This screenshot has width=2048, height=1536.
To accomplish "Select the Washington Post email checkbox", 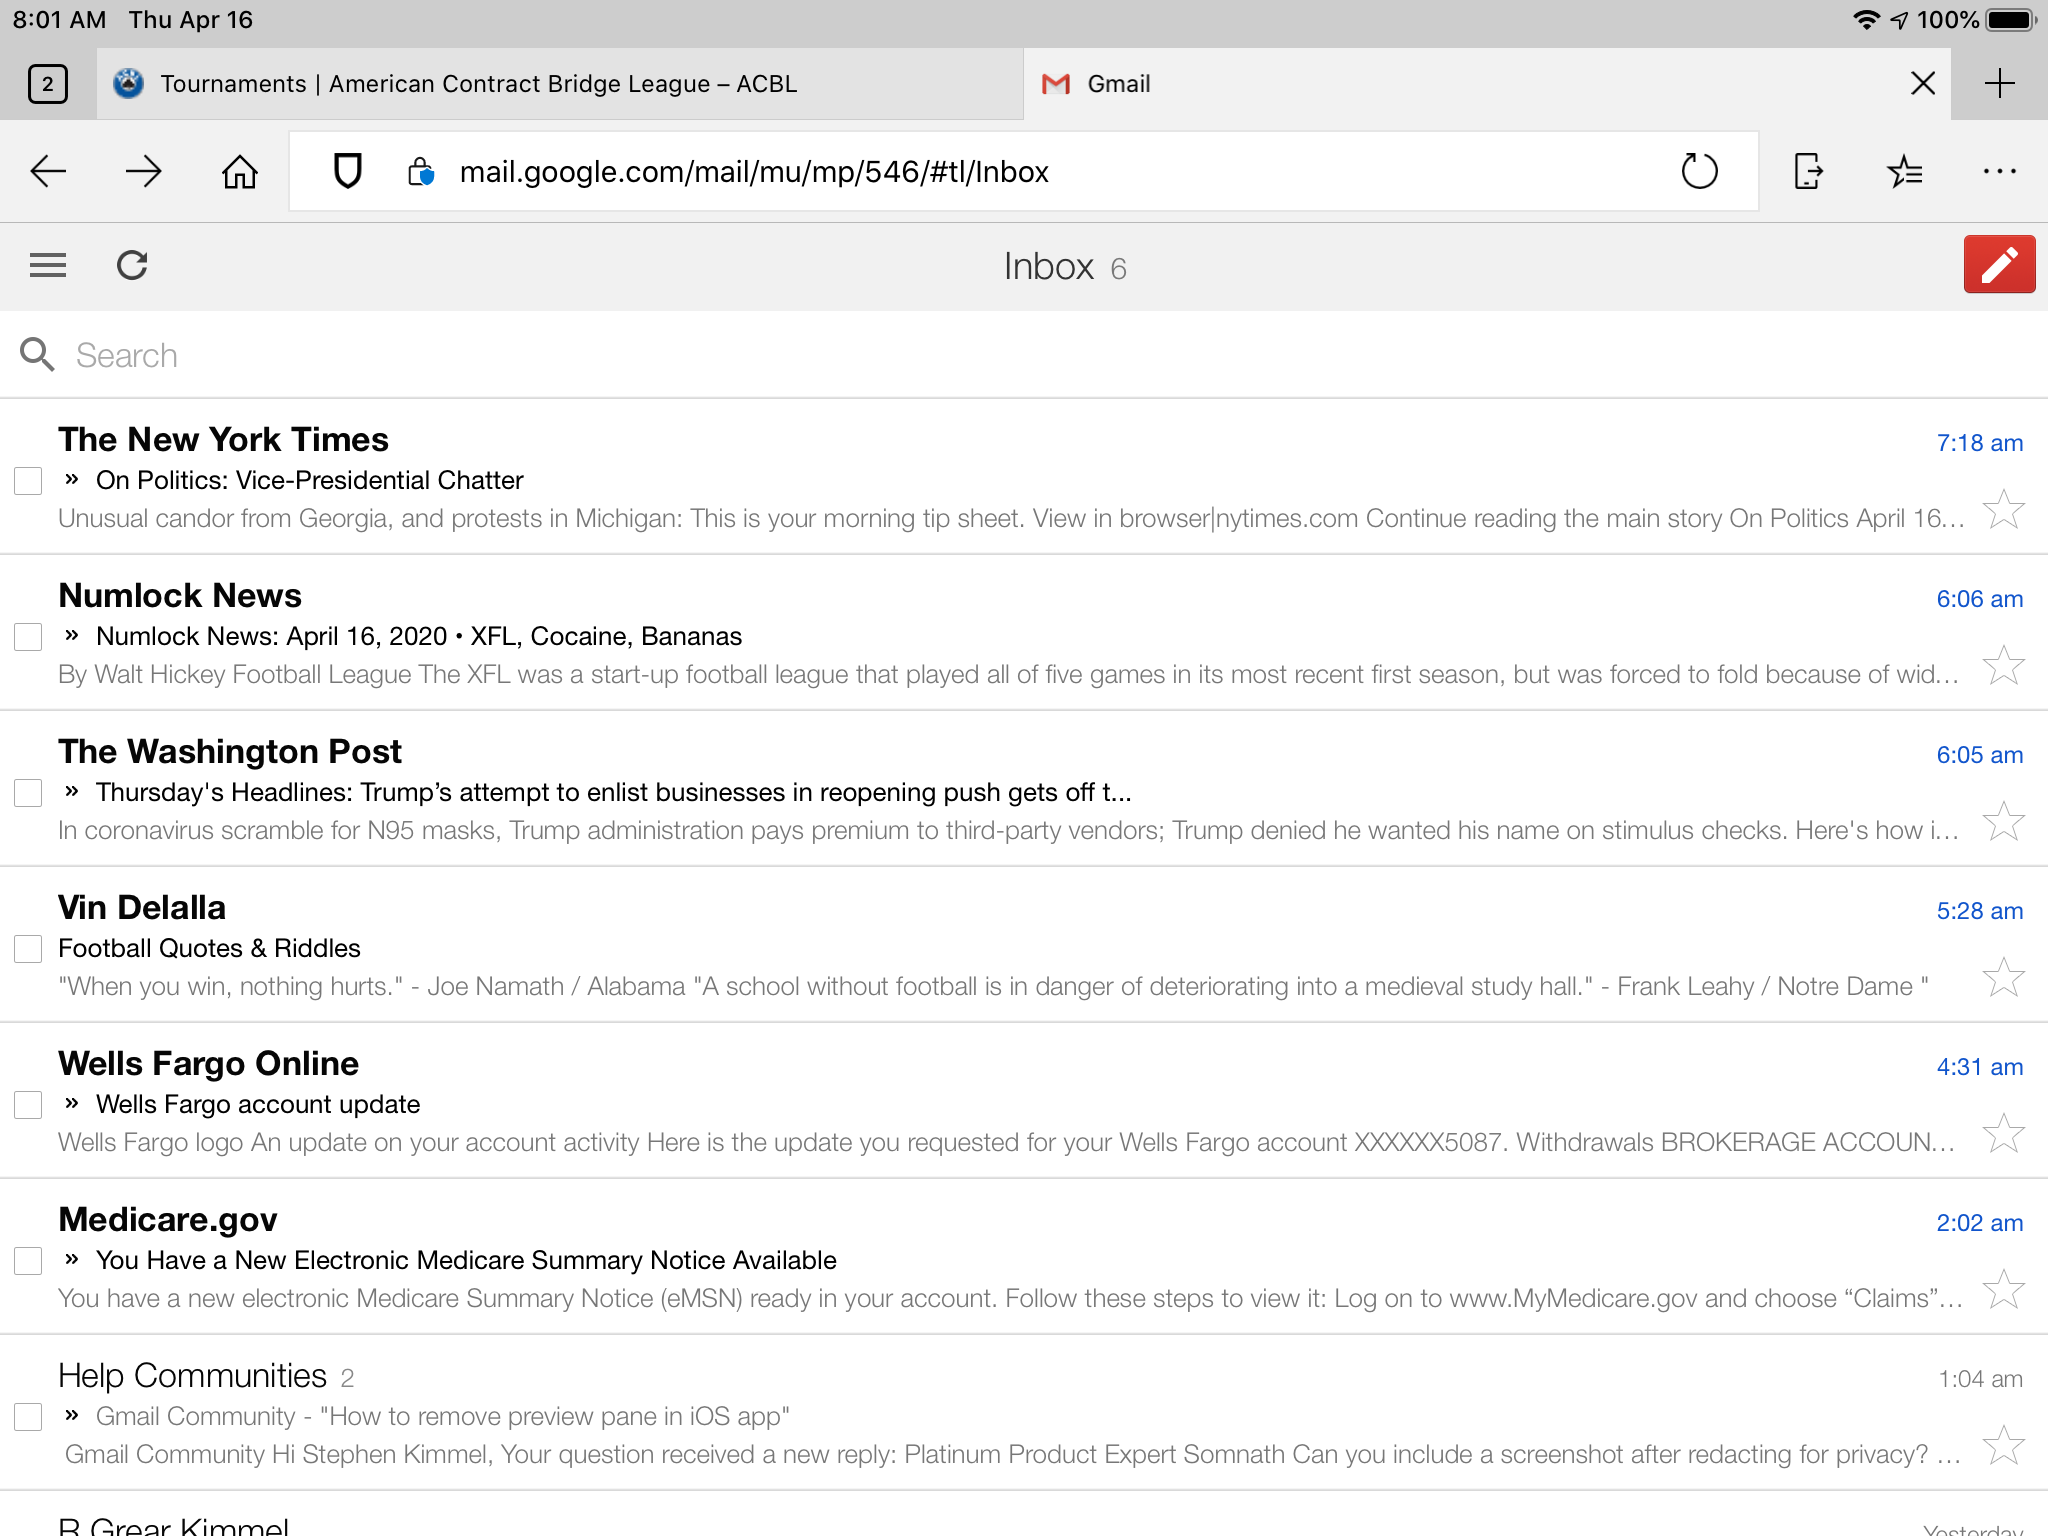I will coord(28,793).
